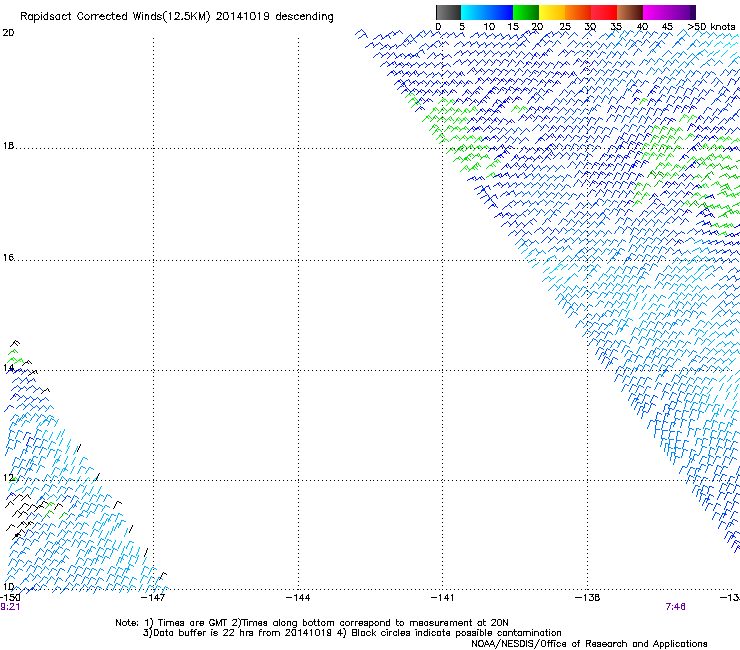The width and height of the screenshot is (740, 650).
Task: Click the dark purple 45-50 knots color swatch
Action: click(x=682, y=12)
